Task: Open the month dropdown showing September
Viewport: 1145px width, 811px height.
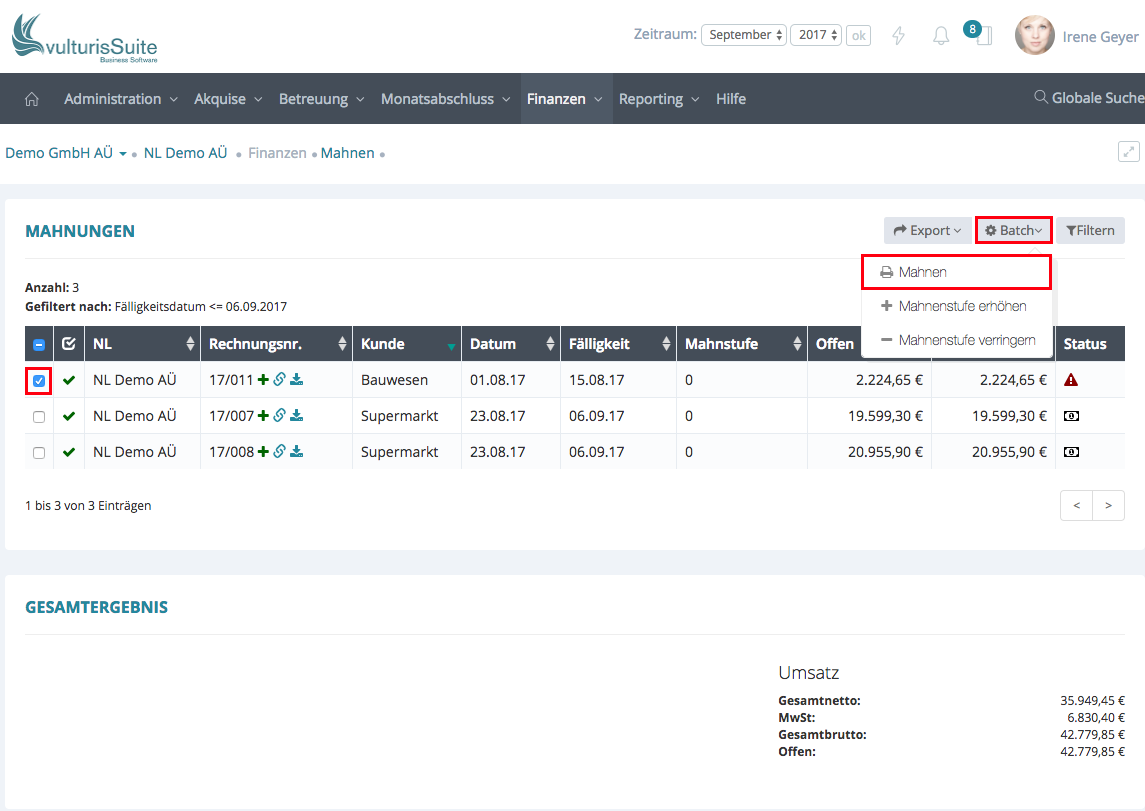Action: point(743,35)
